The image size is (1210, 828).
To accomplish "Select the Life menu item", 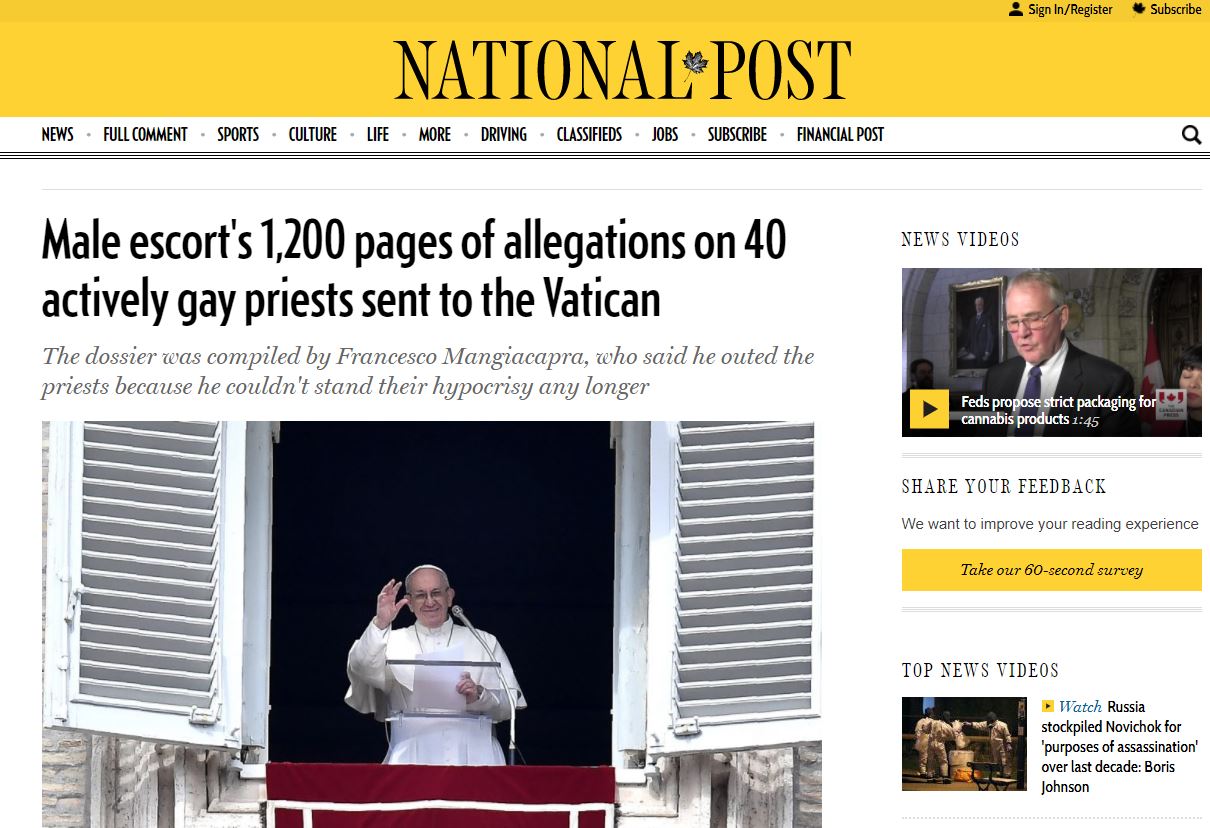I will tap(378, 134).
